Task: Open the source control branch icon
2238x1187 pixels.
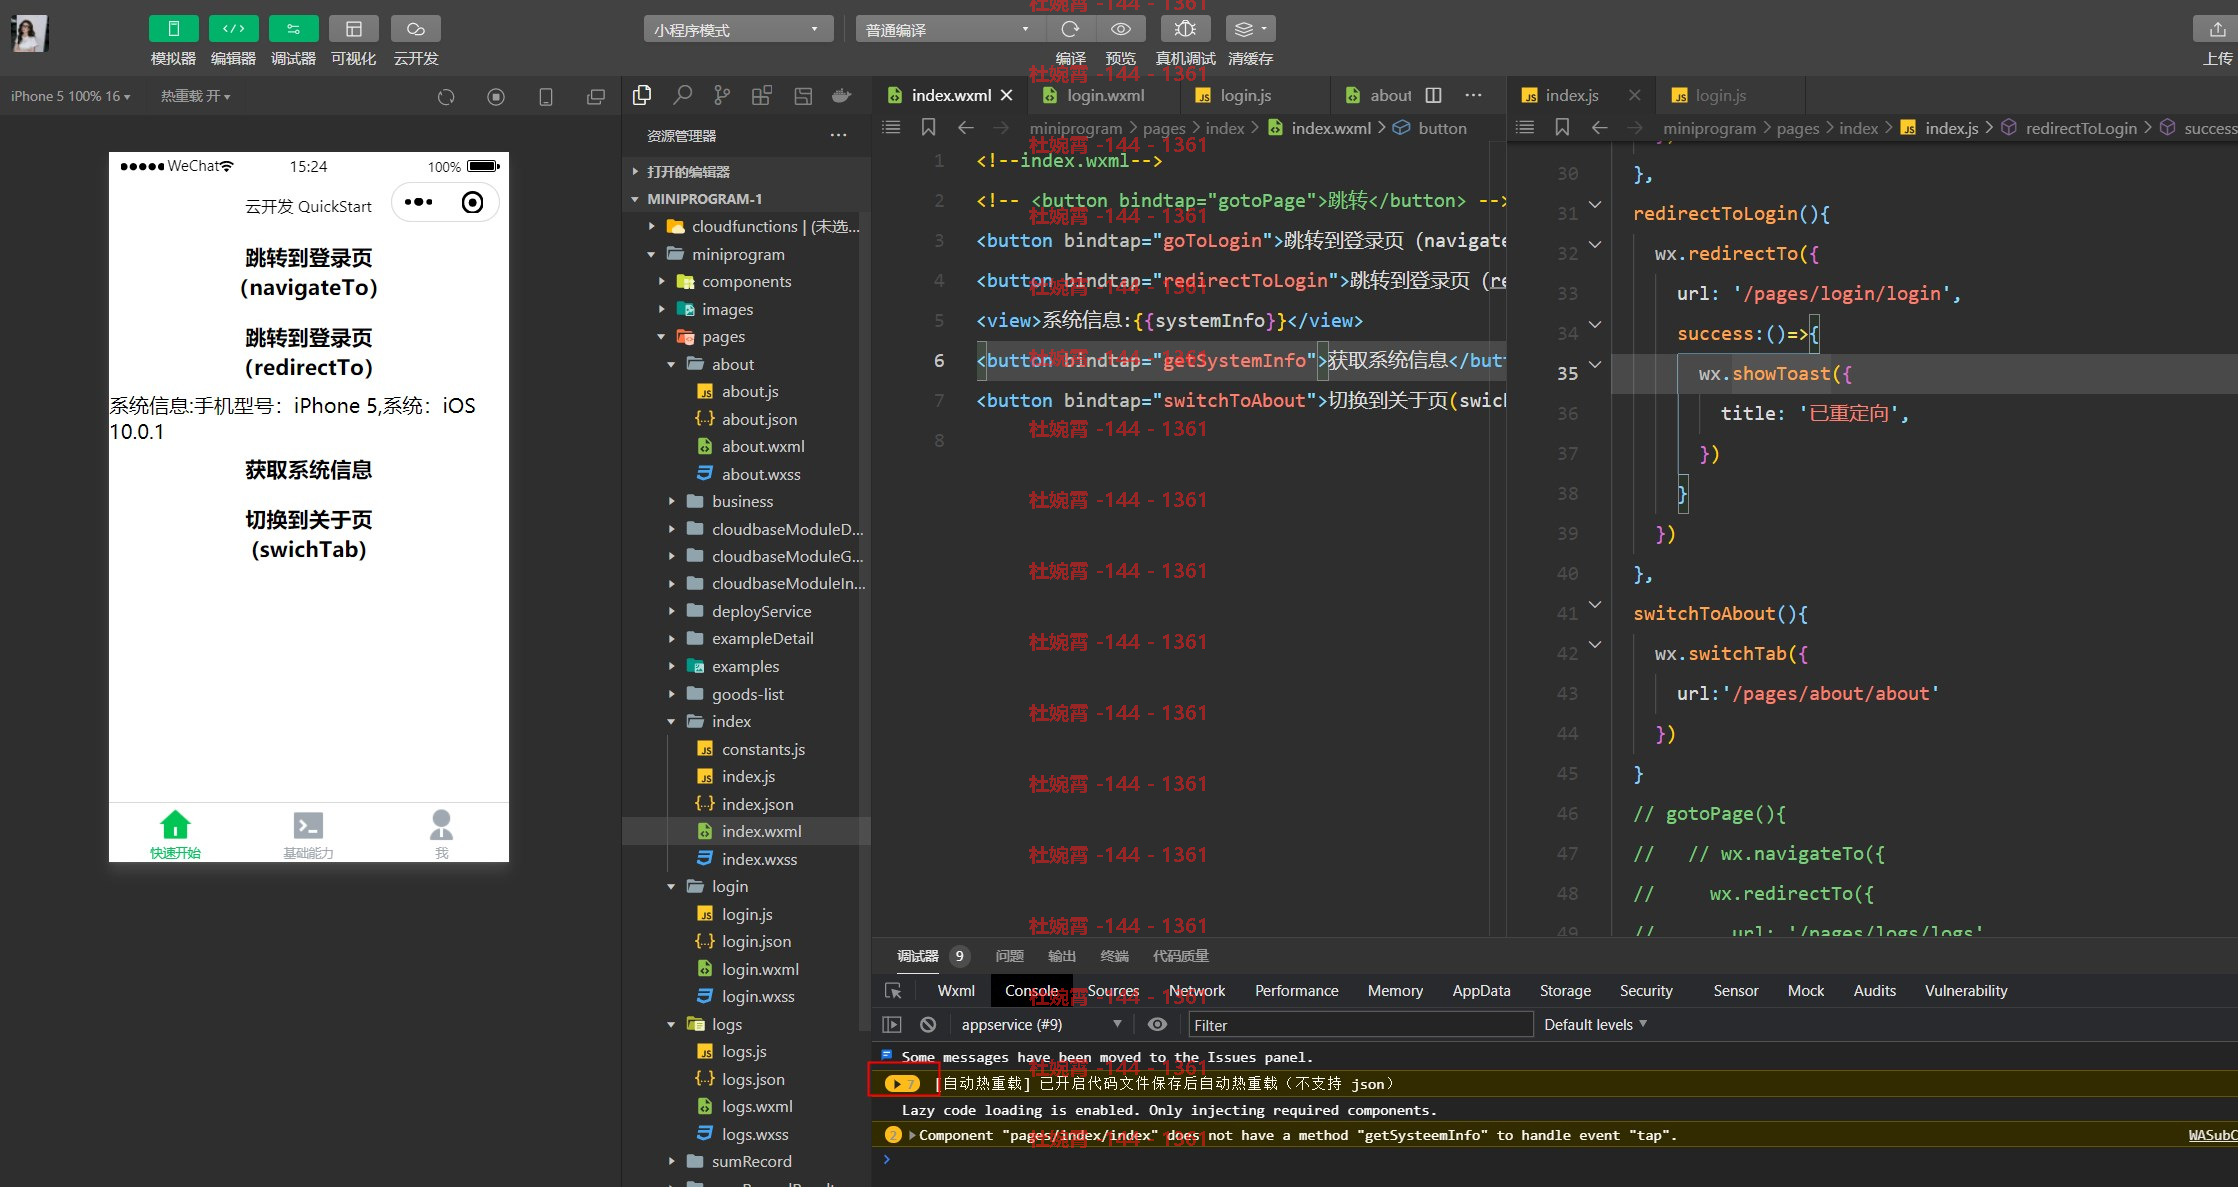Action: click(722, 95)
